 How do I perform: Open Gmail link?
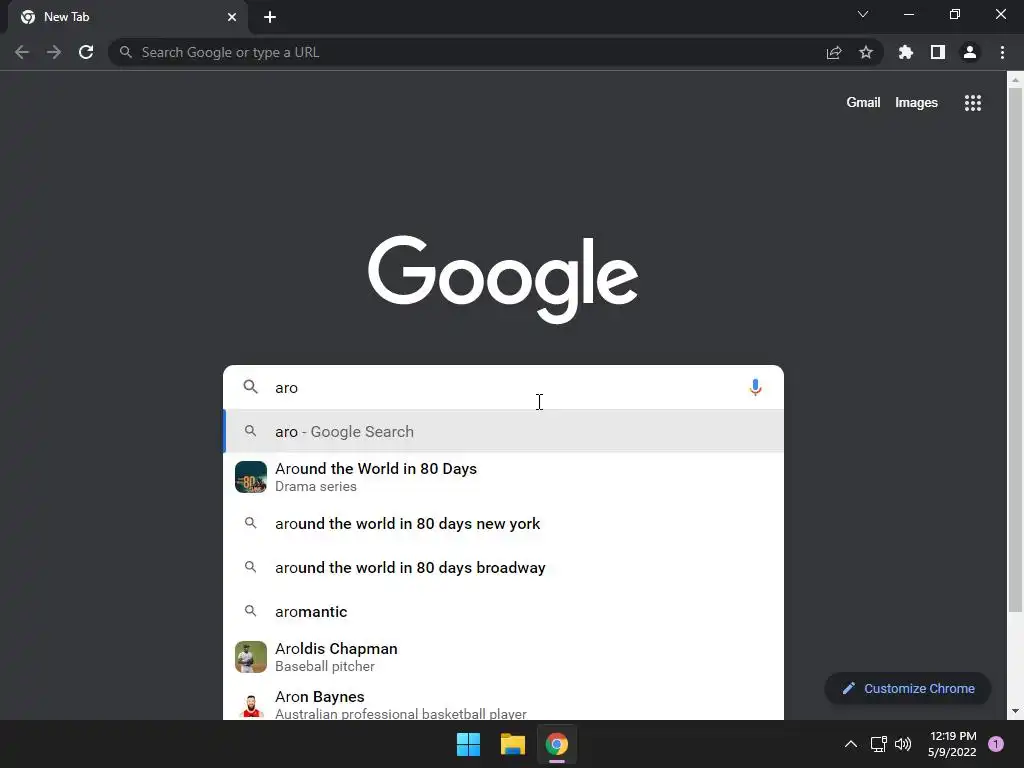pyautogui.click(x=863, y=103)
